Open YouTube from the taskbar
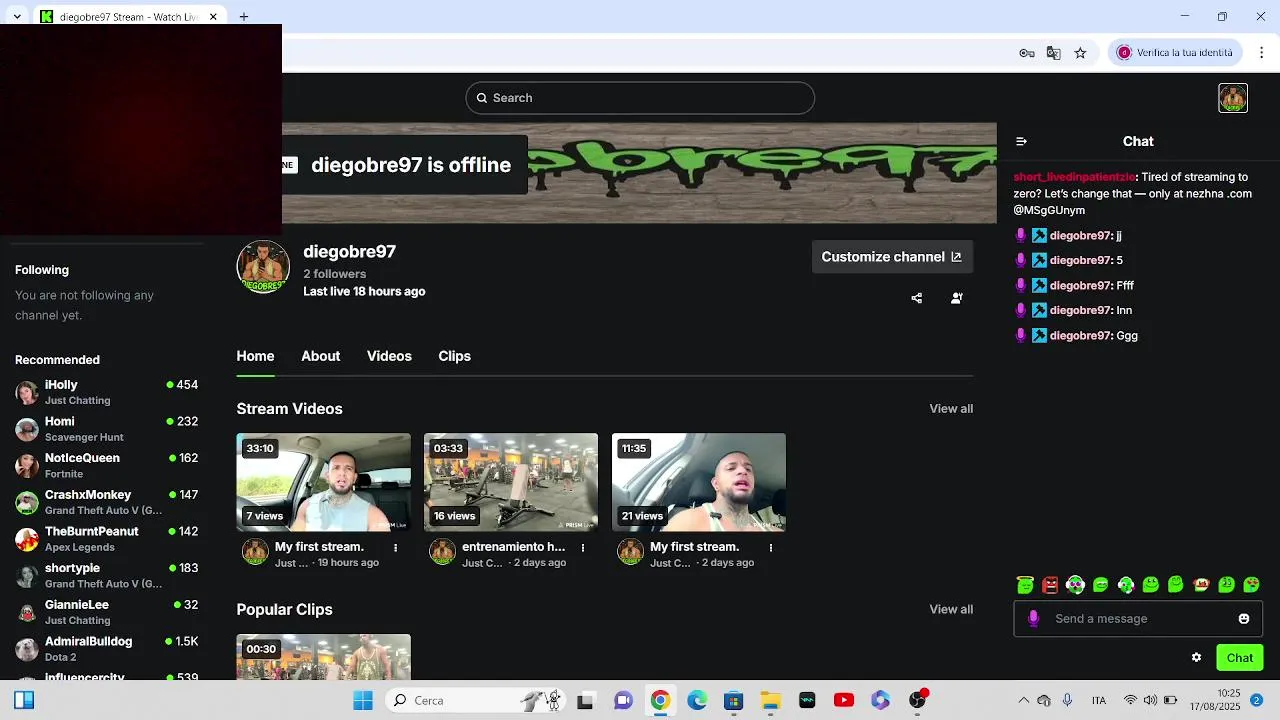 tap(844, 701)
